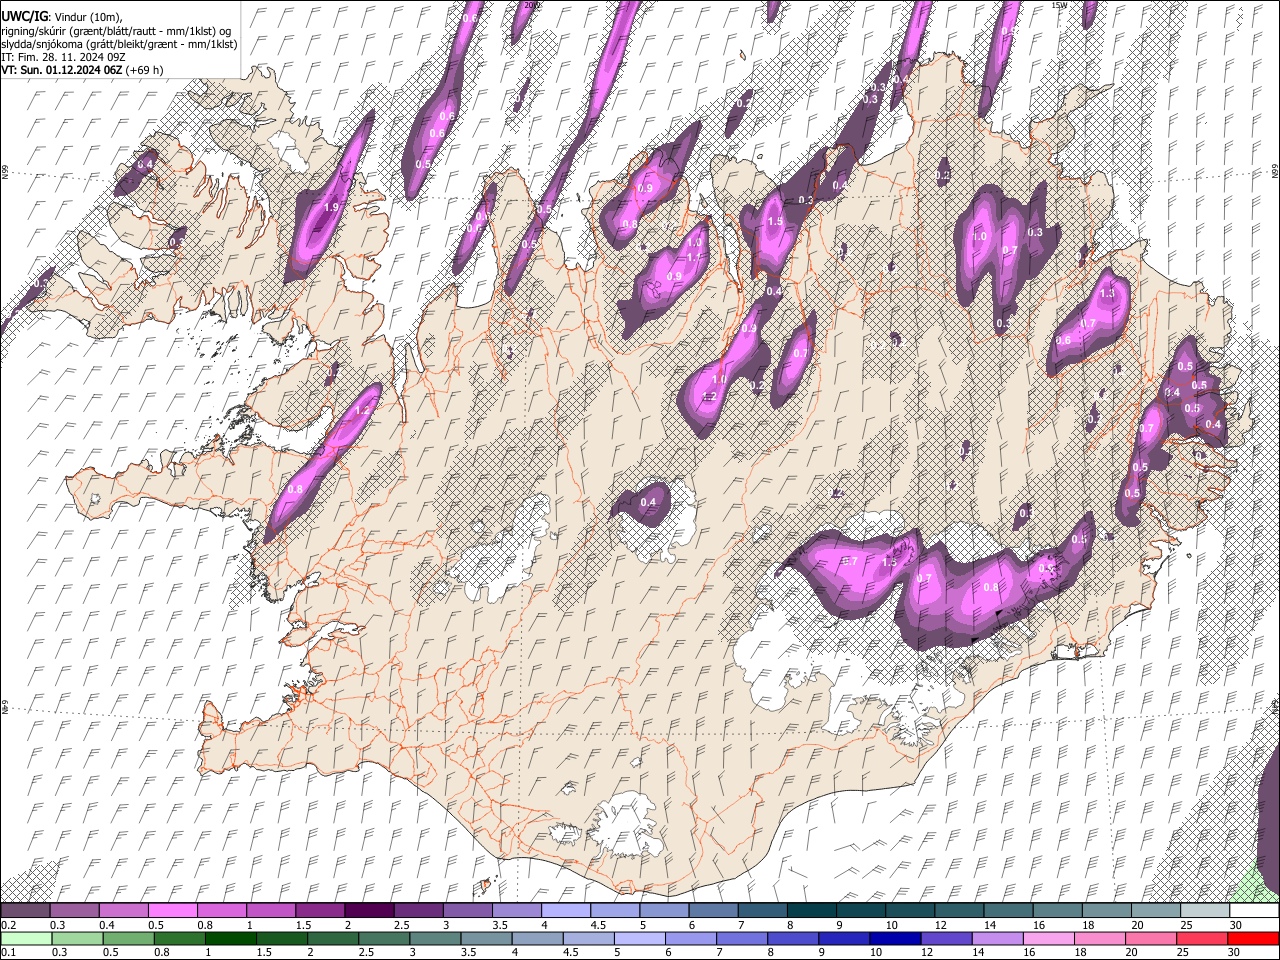Viewport: 1280px width, 960px height.
Task: Click the deep blue lower swatch labeled 10
Action: point(894,938)
